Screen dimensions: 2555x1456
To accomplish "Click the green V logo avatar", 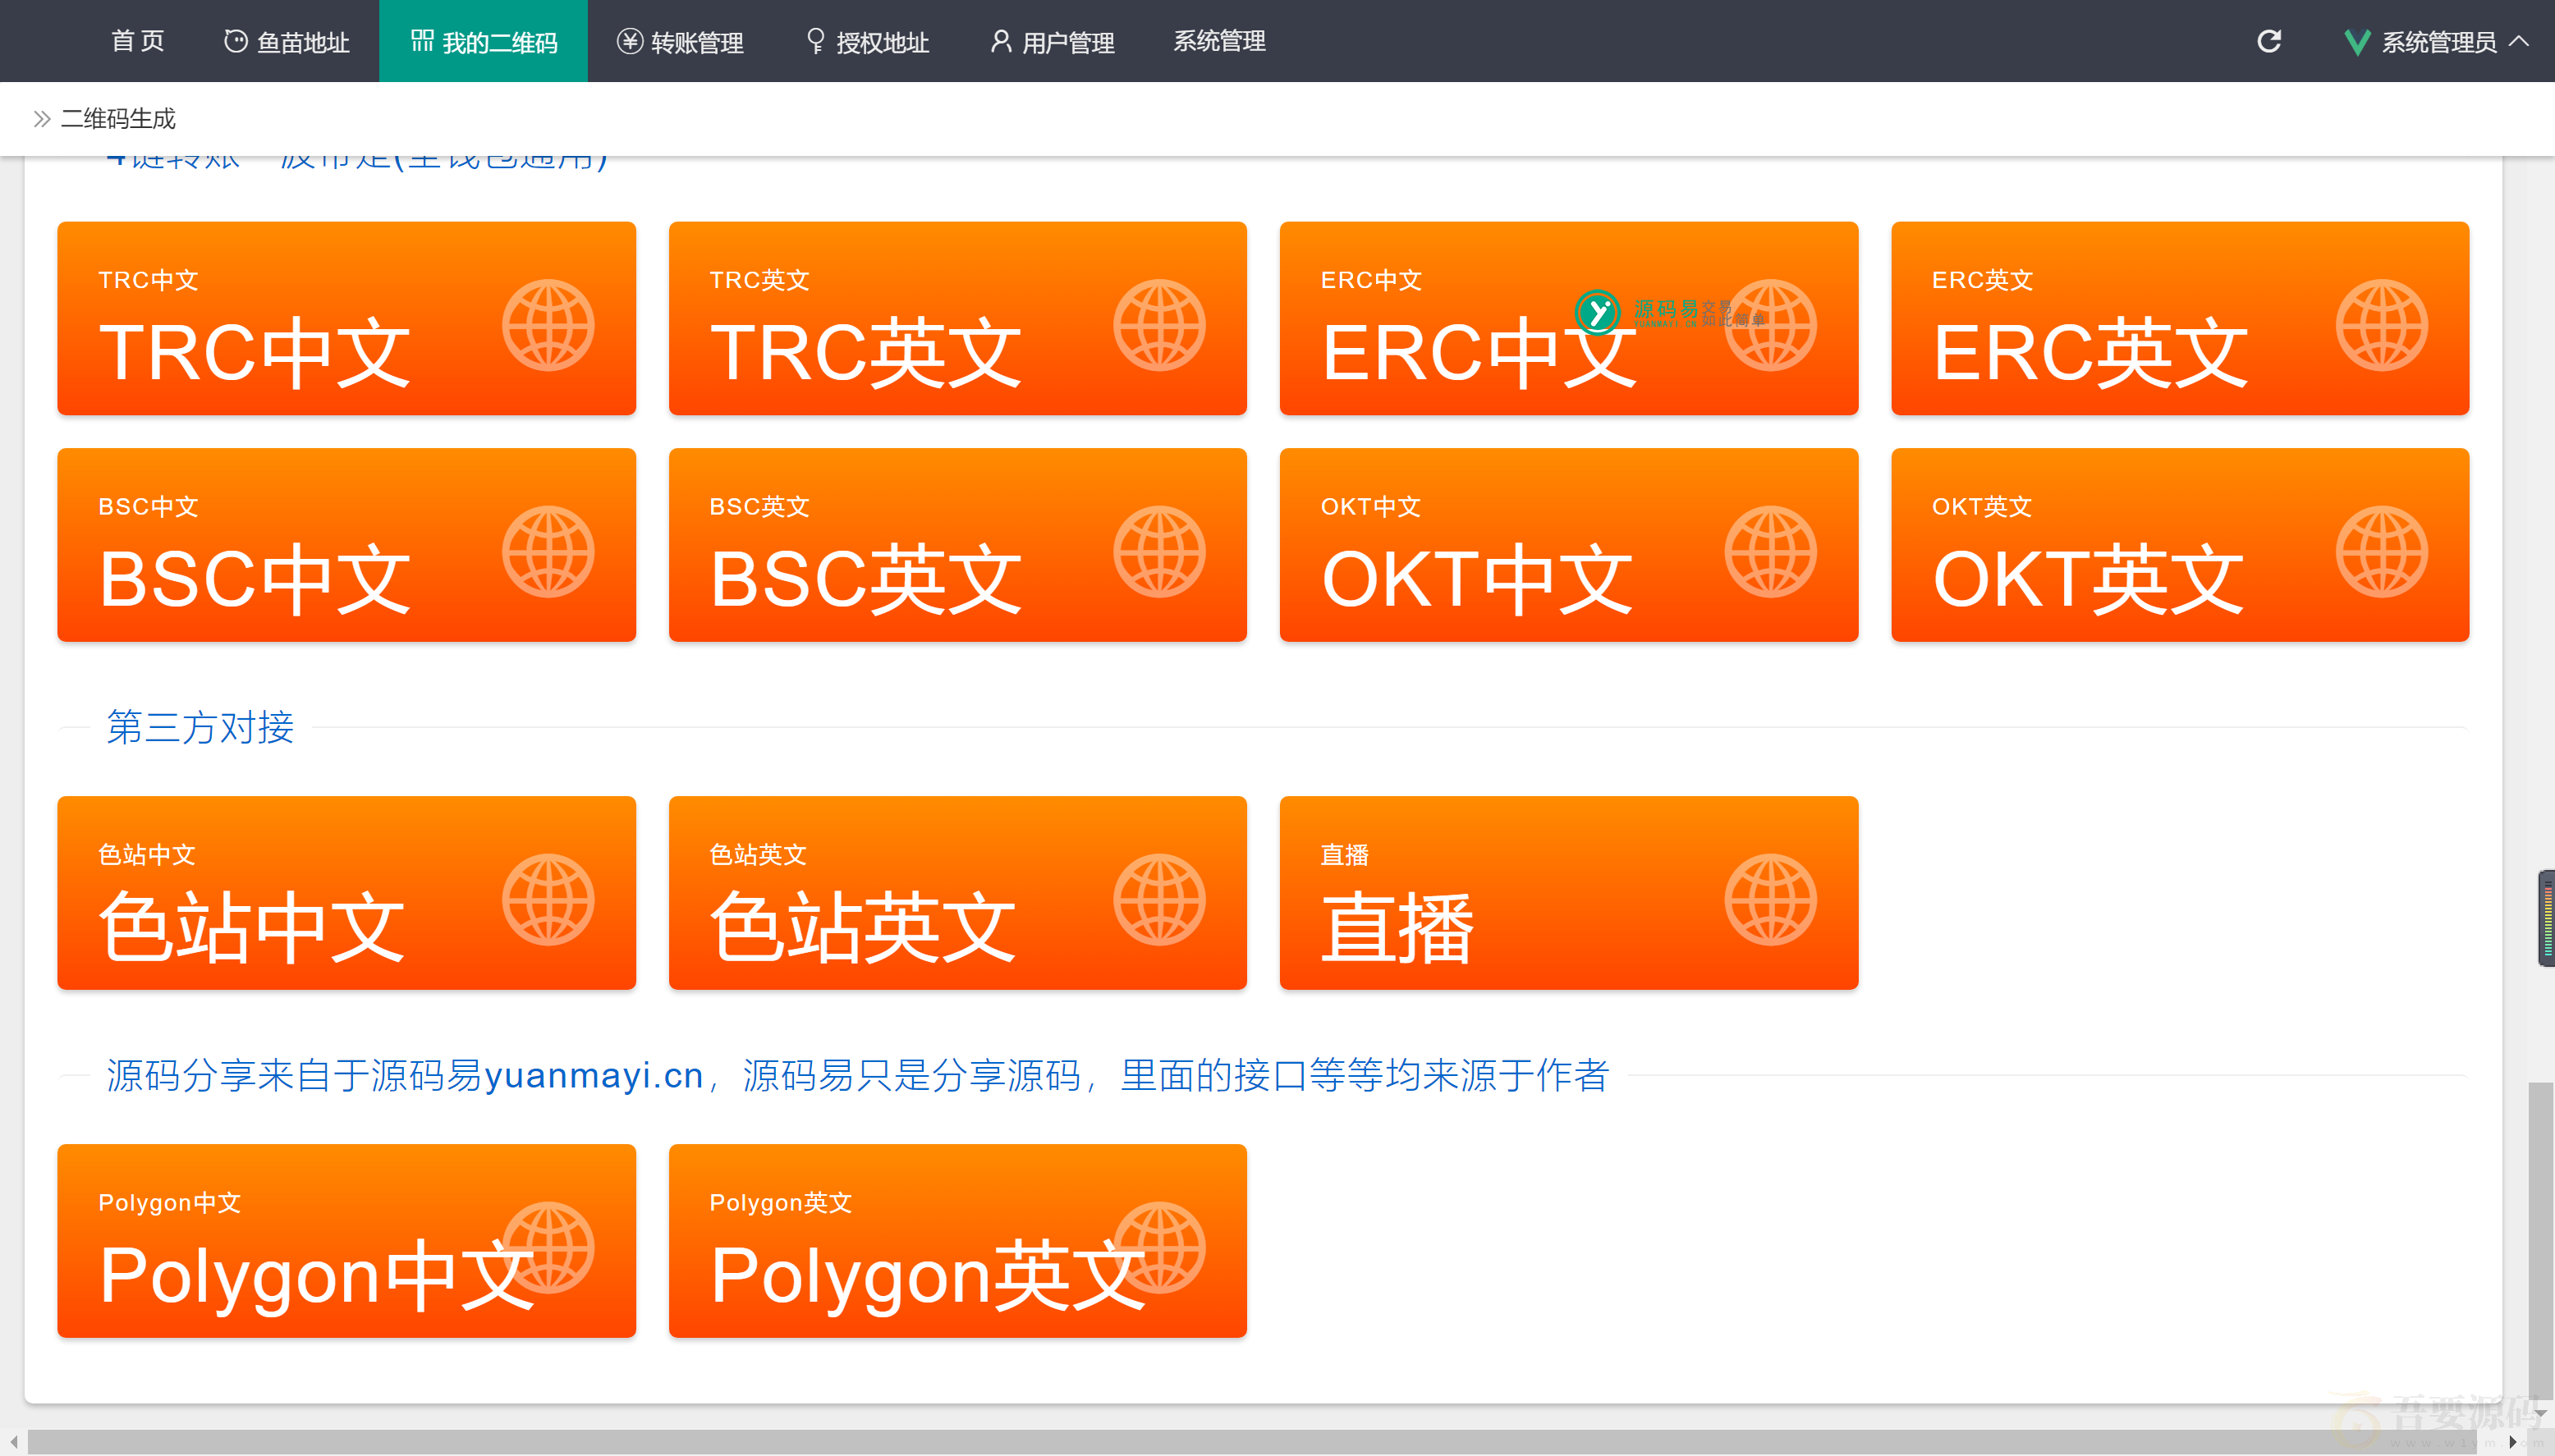I will pyautogui.click(x=2356, y=42).
